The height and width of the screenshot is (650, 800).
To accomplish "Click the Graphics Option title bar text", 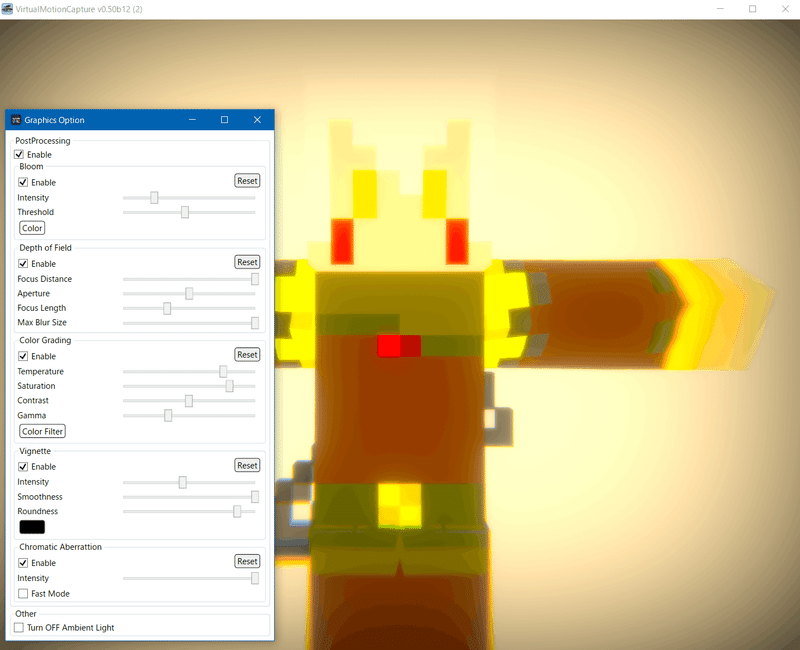I will pyautogui.click(x=55, y=120).
